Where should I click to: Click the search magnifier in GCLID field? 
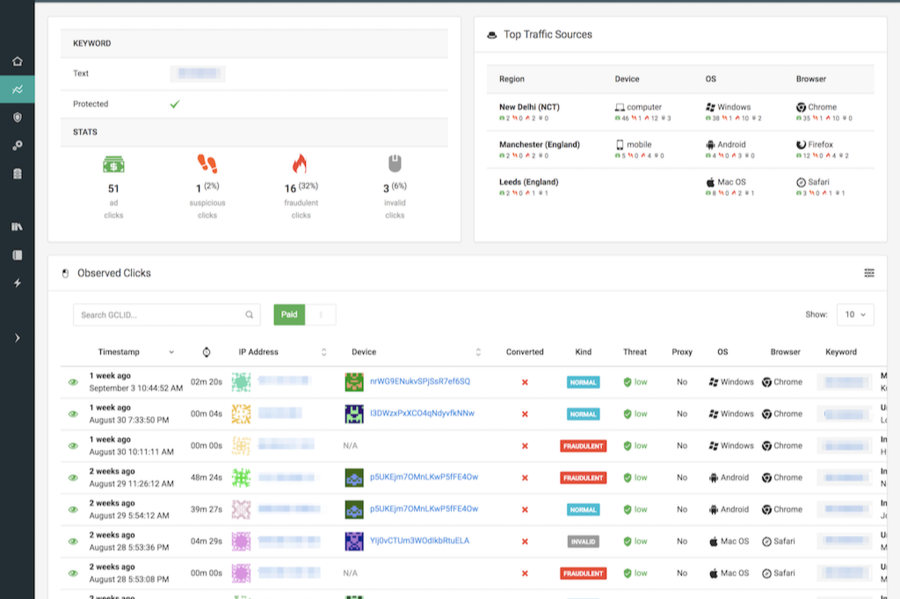coord(249,315)
